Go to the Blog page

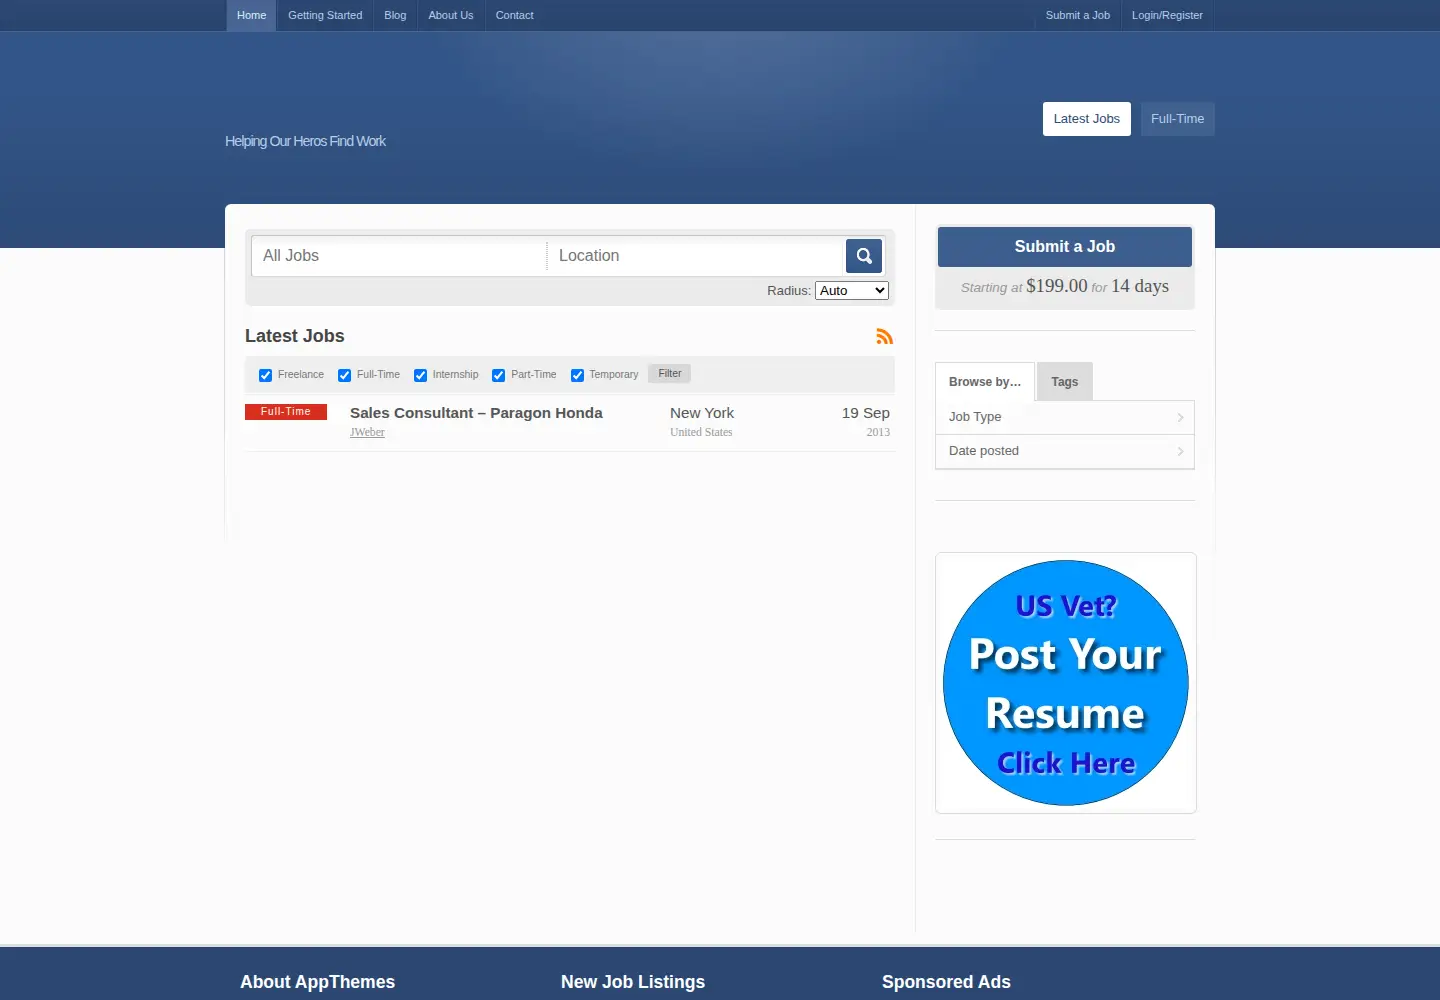[x=395, y=15]
